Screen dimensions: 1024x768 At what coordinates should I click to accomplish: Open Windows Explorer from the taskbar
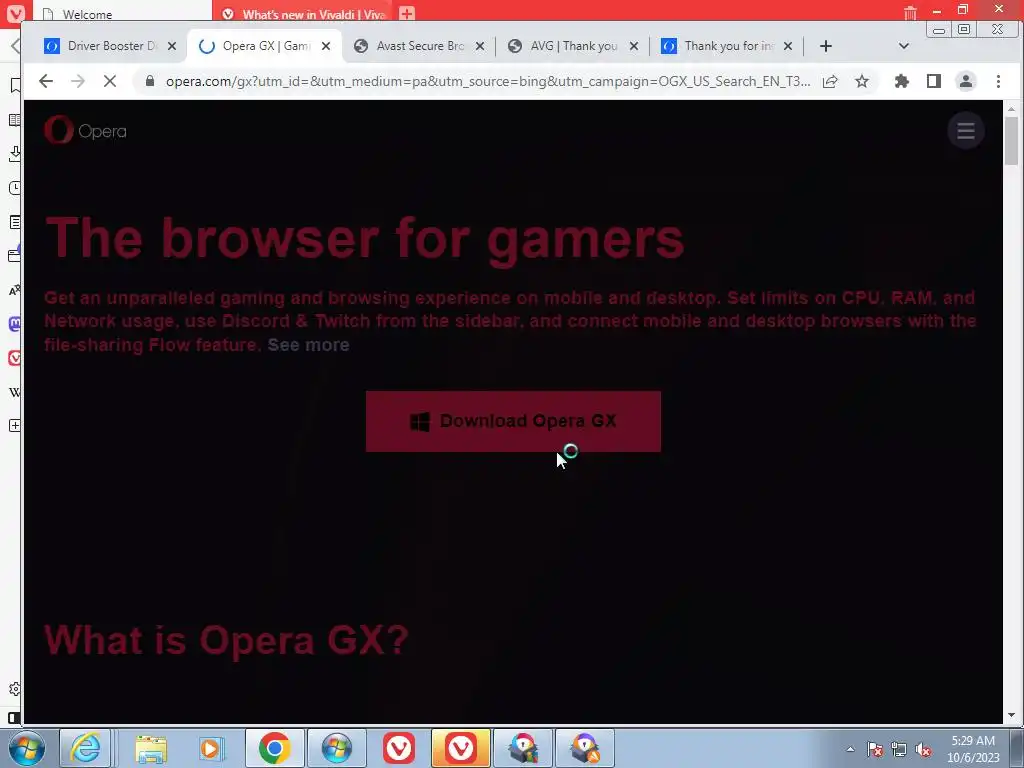pos(151,748)
